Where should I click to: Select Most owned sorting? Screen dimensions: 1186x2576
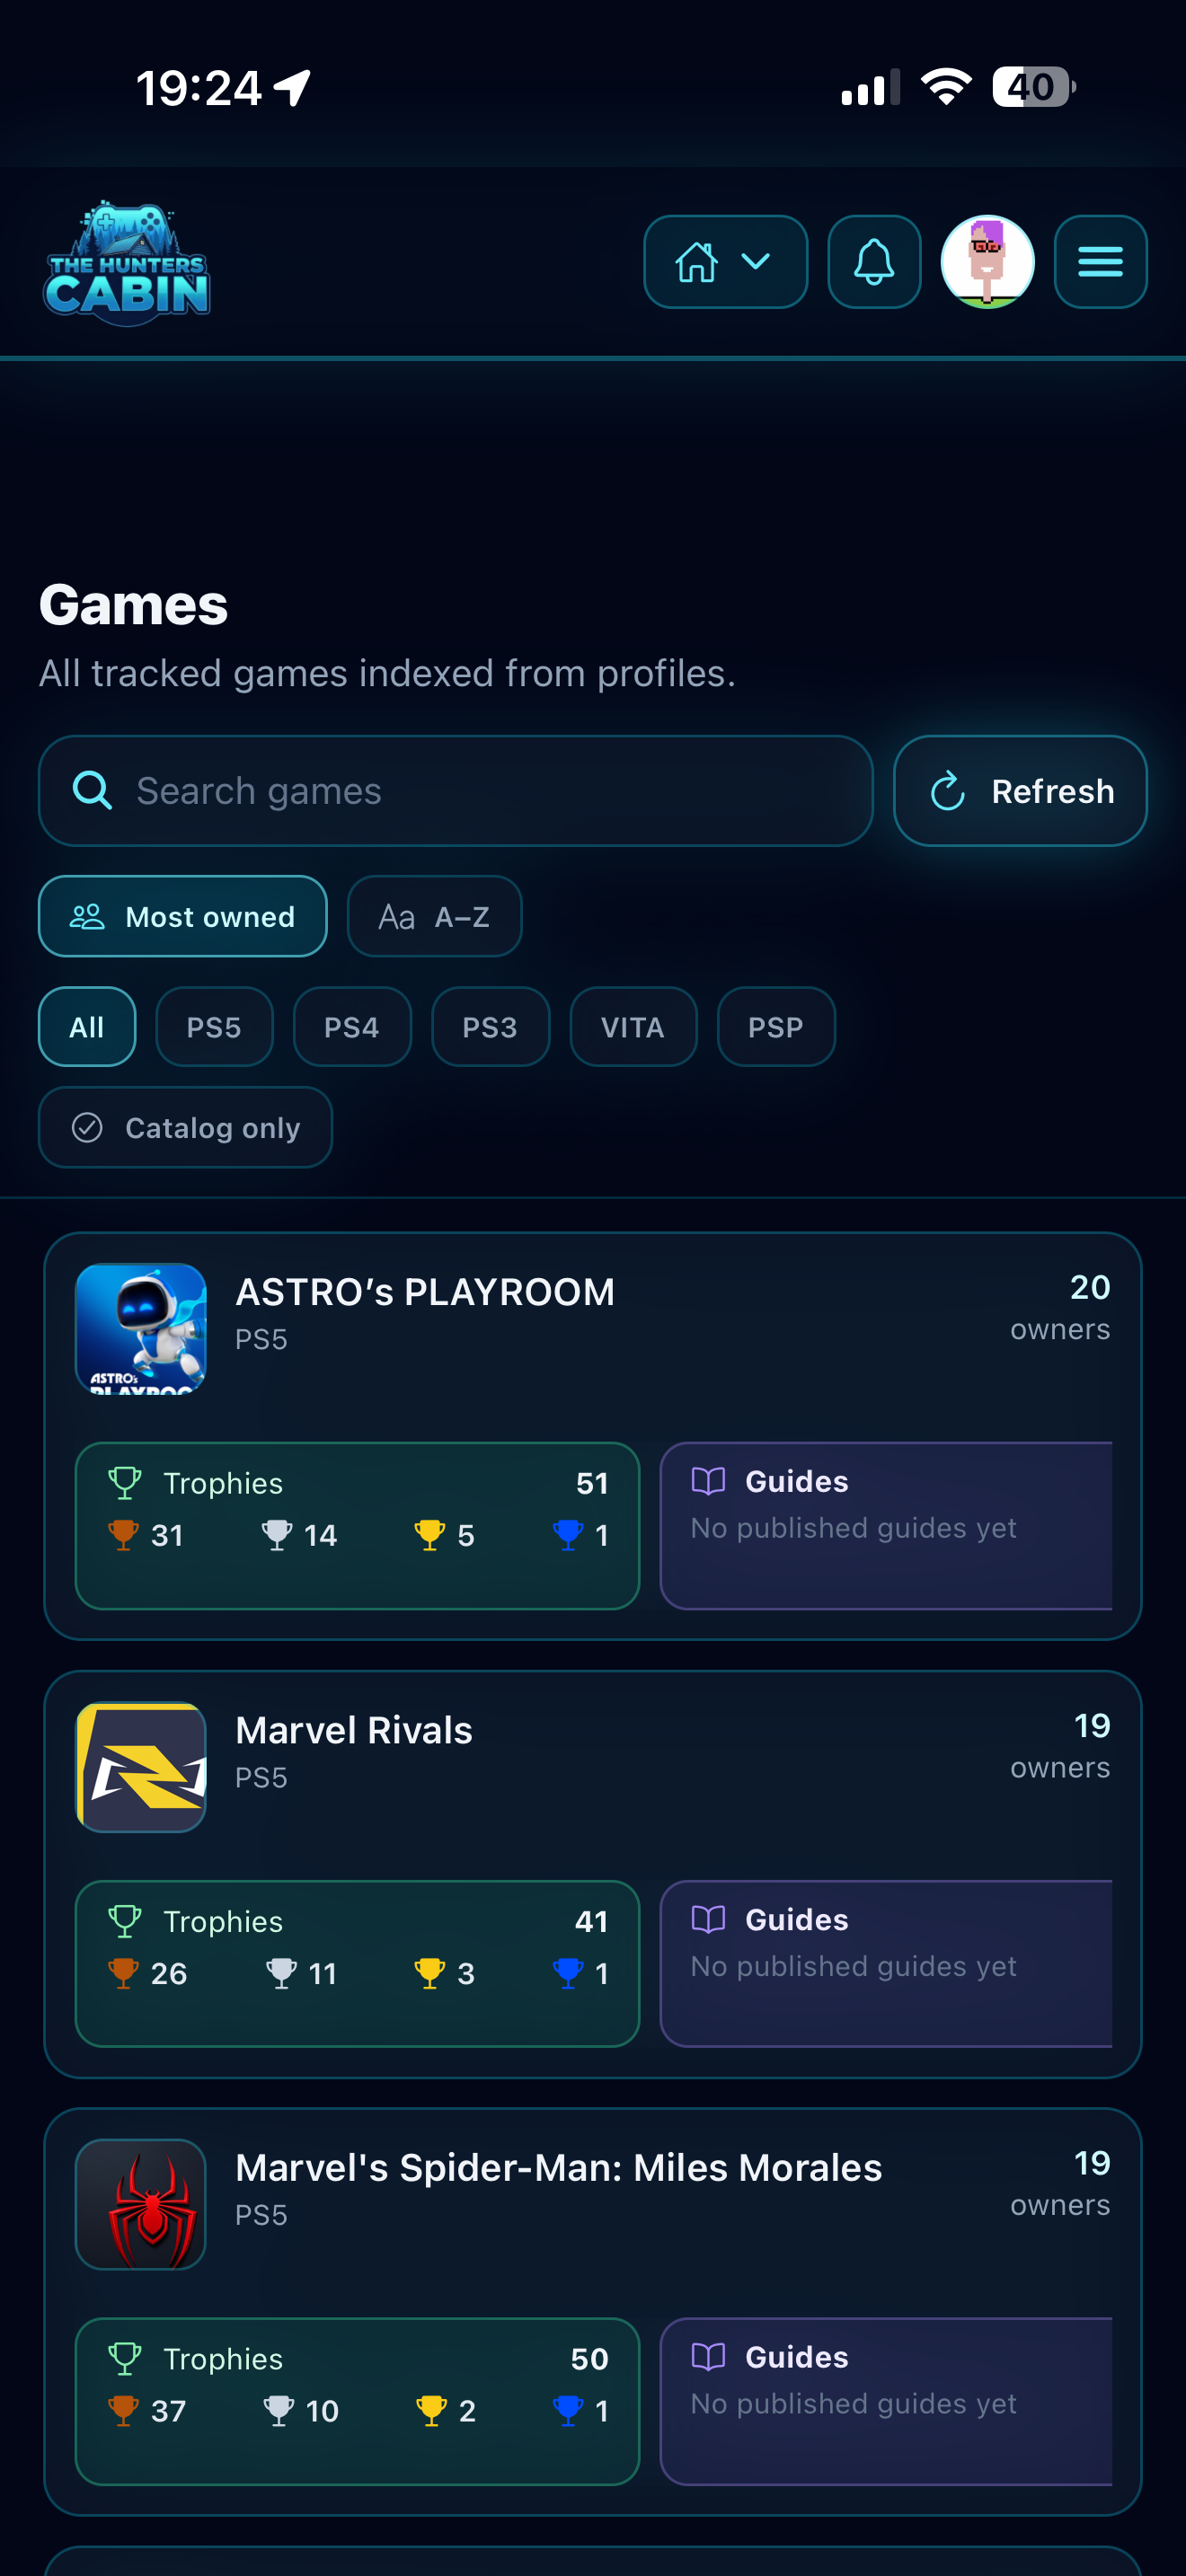tap(183, 916)
